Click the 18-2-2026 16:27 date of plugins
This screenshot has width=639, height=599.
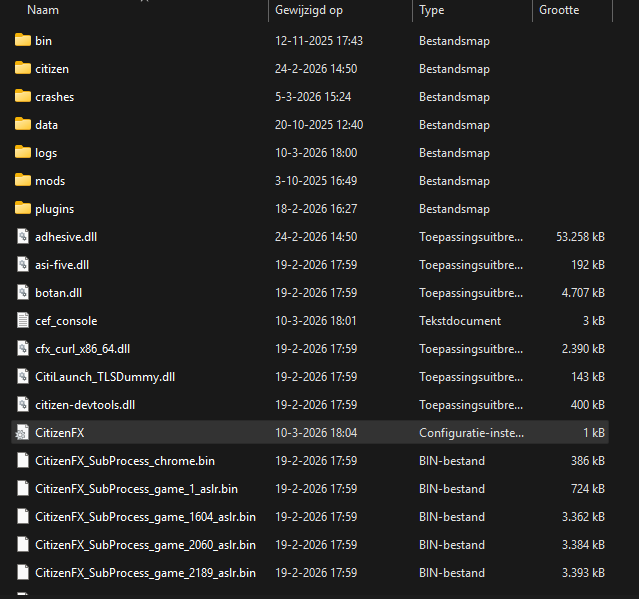(x=316, y=209)
